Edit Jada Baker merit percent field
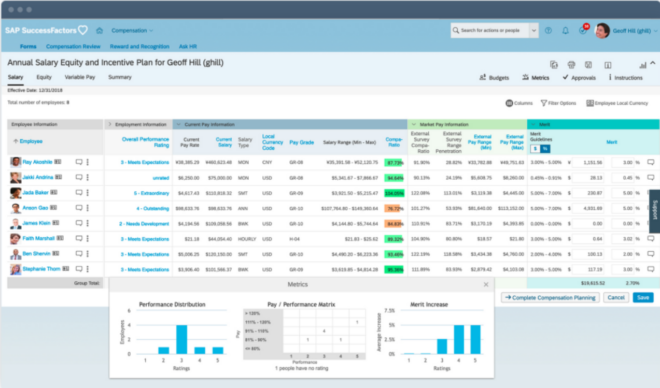 pos(623,193)
